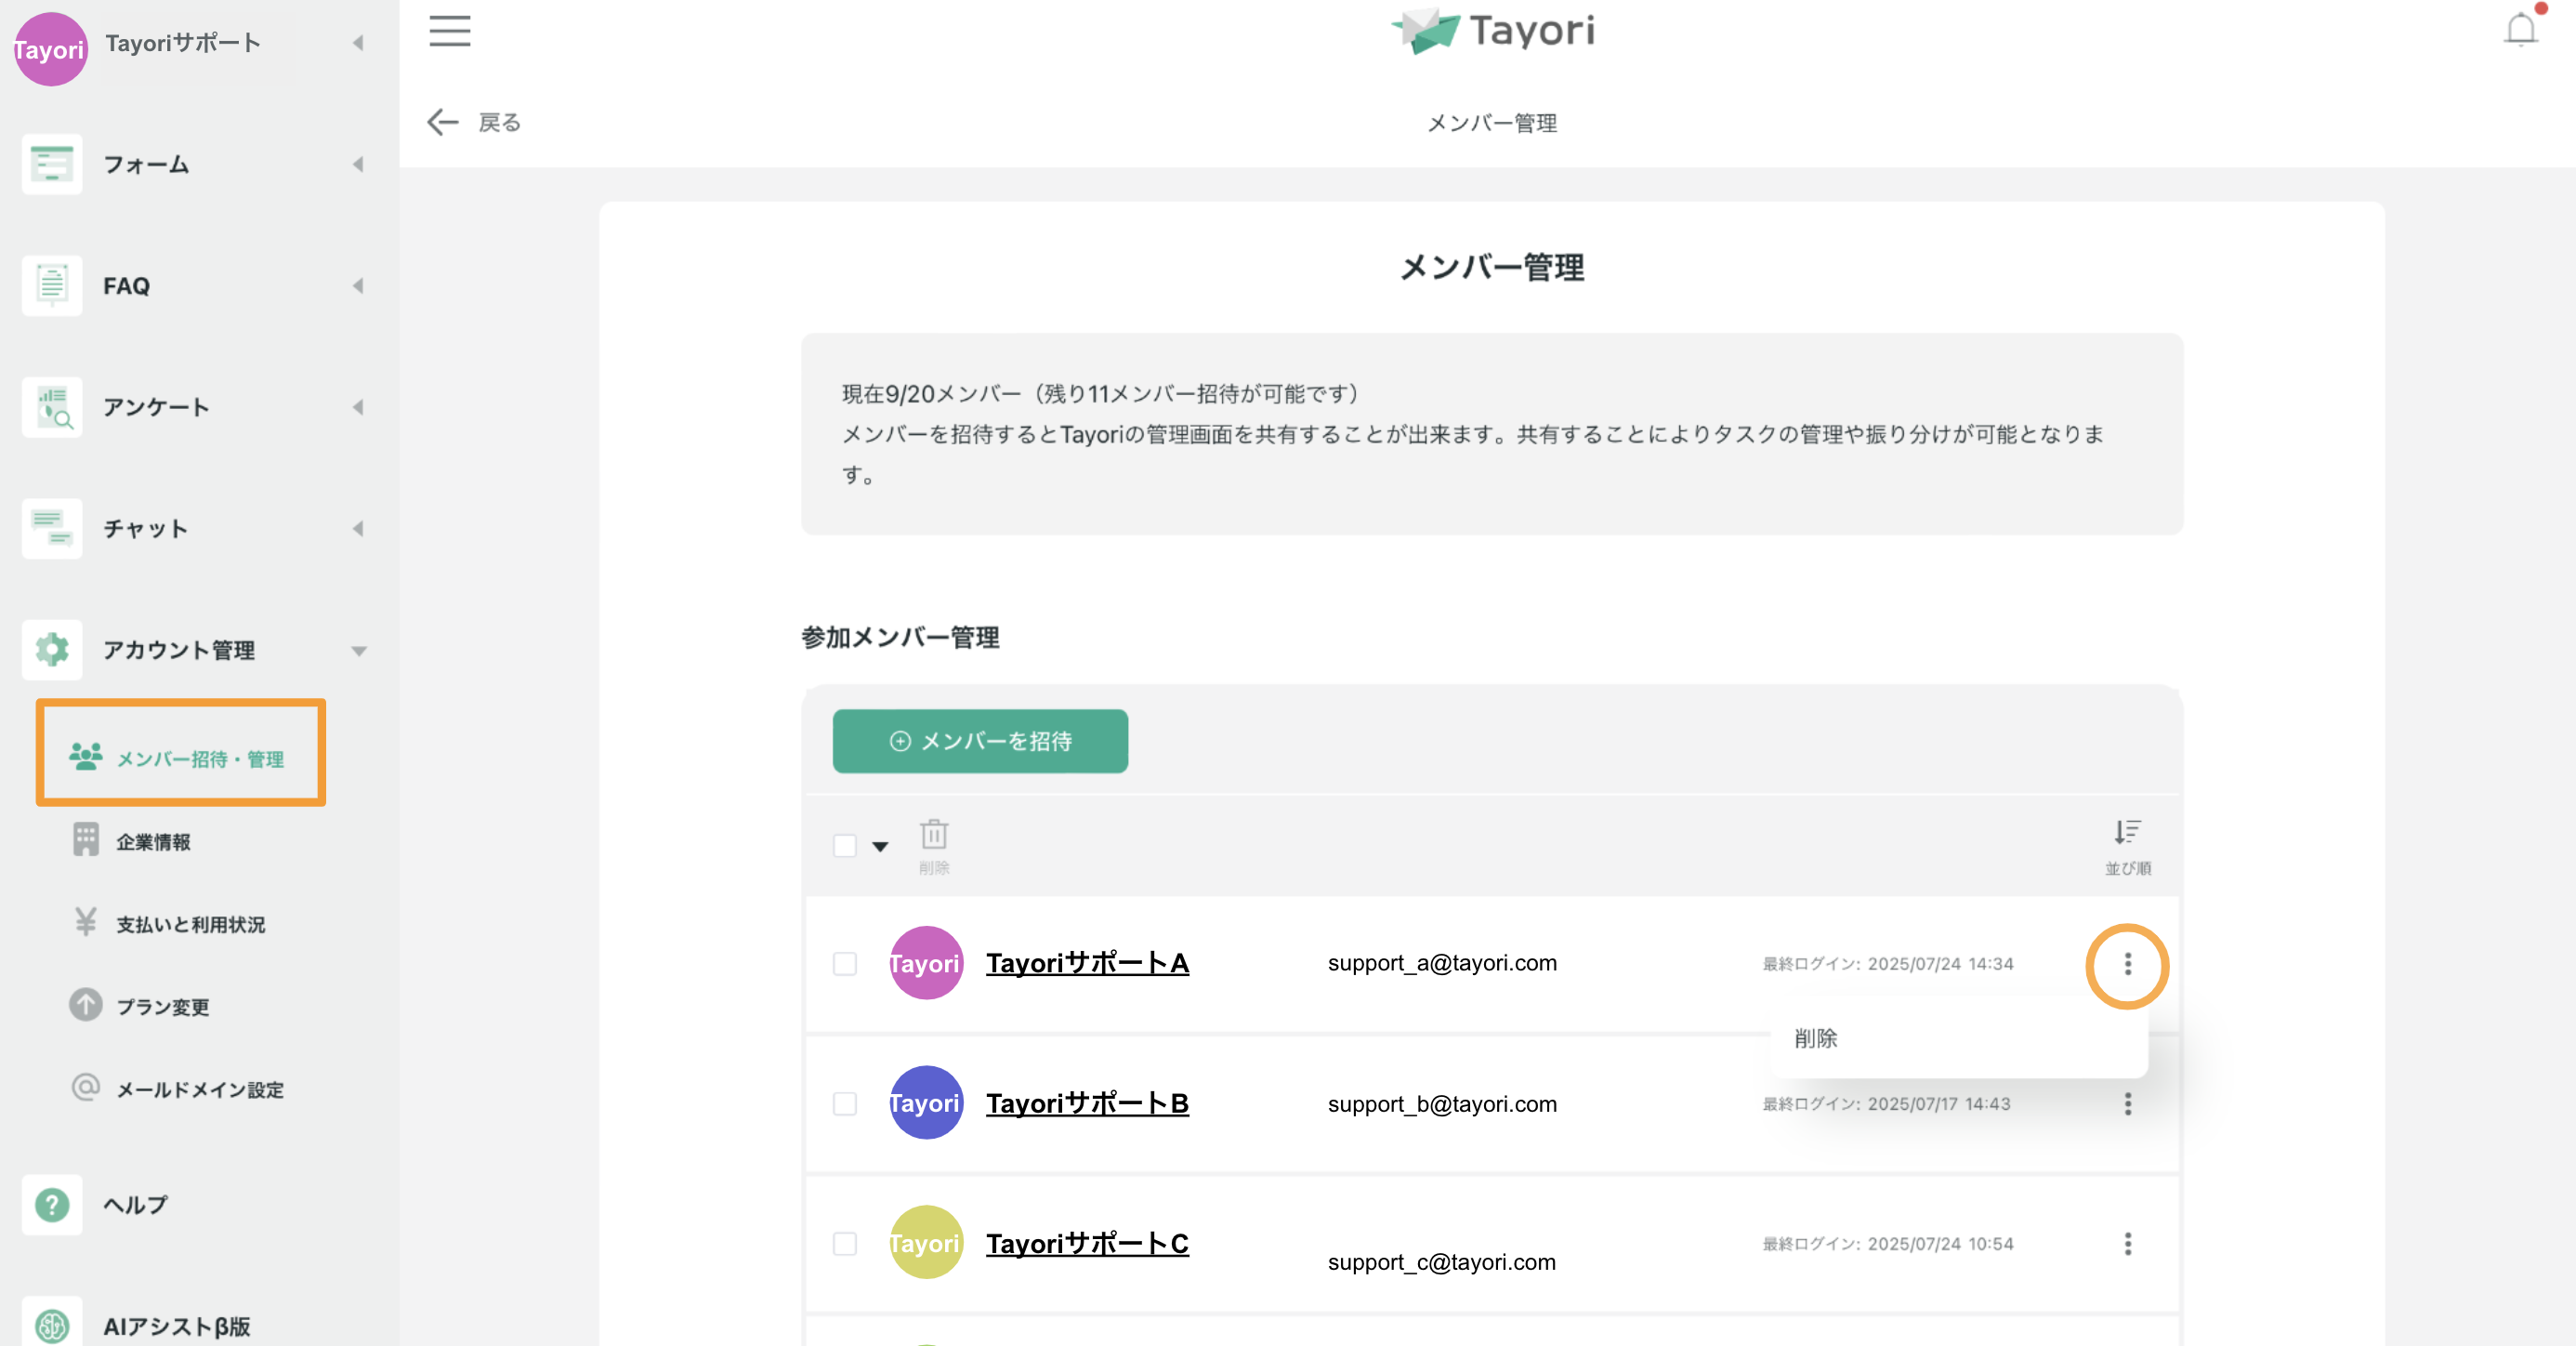This screenshot has width=2576, height=1346.
Task: Open the kebab menu for TayoriサポートB
Action: tap(2128, 1104)
